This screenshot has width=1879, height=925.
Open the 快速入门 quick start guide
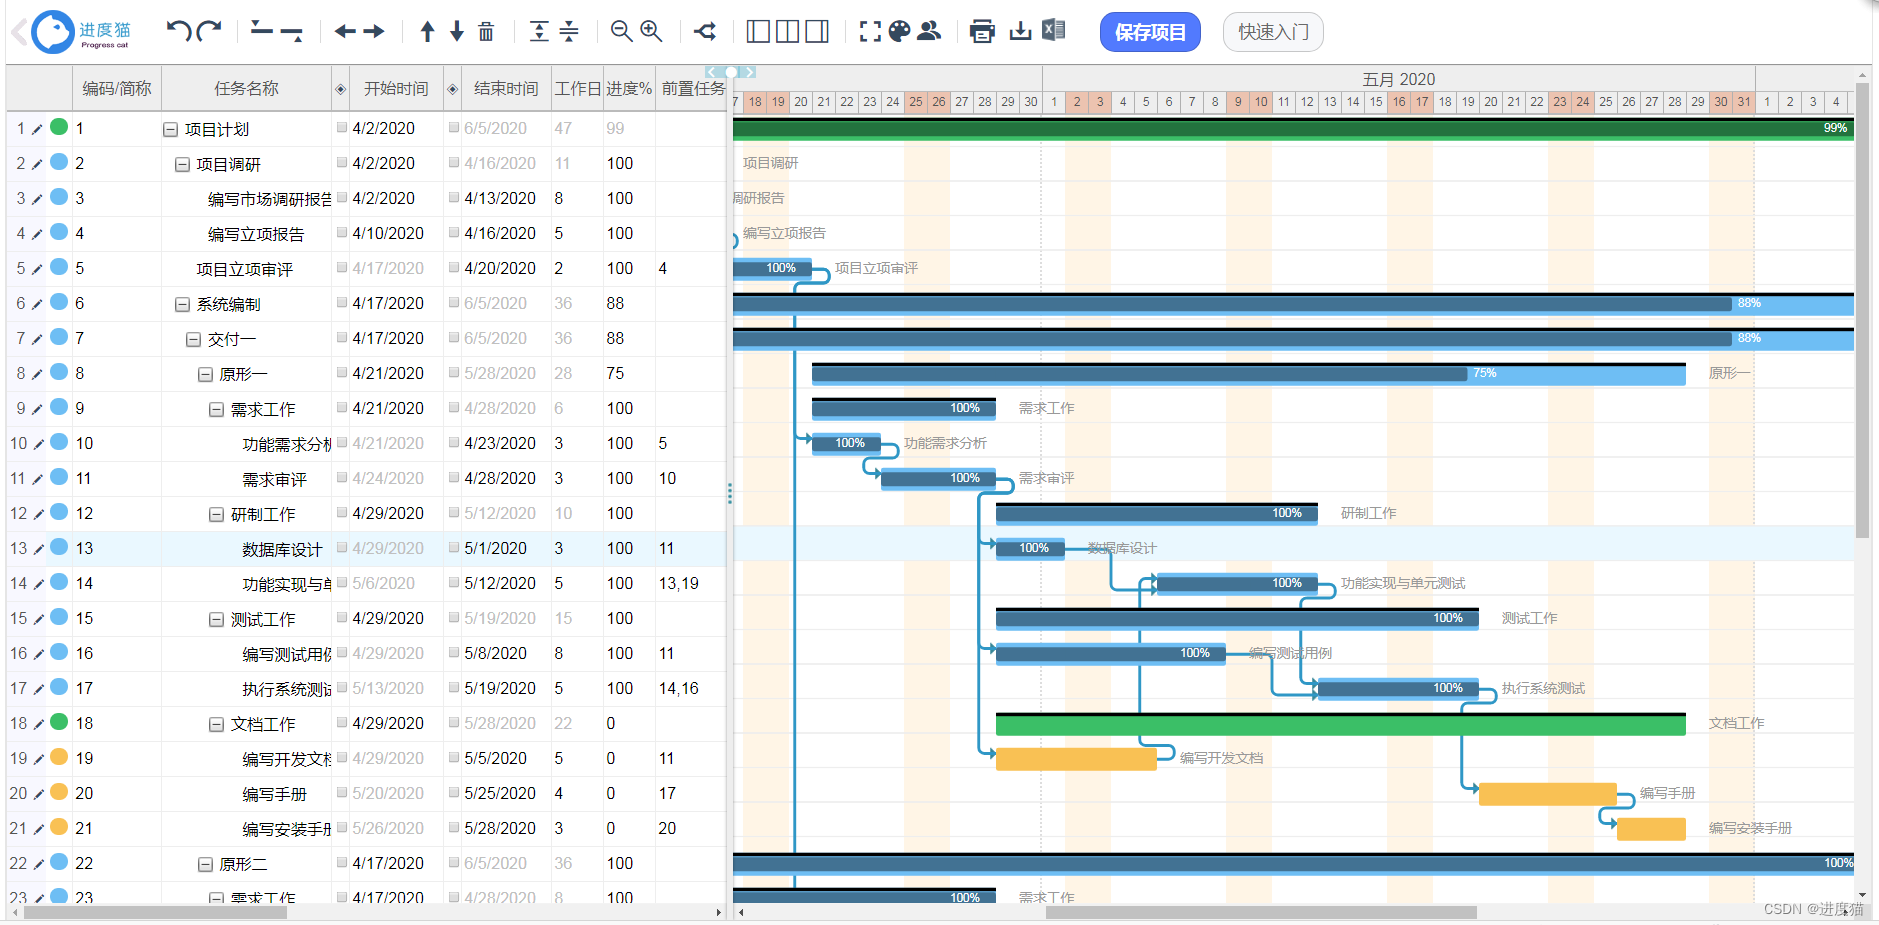(x=1273, y=32)
